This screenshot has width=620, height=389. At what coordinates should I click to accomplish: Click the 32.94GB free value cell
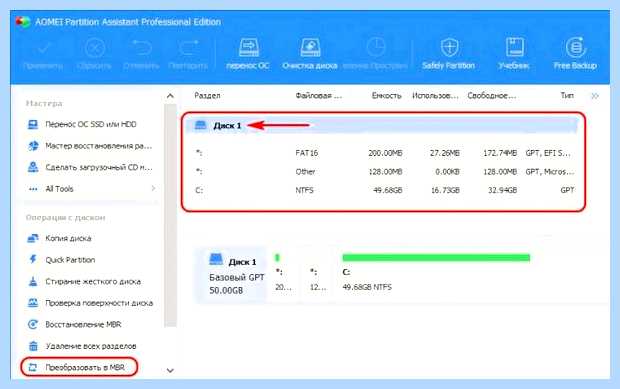point(502,190)
